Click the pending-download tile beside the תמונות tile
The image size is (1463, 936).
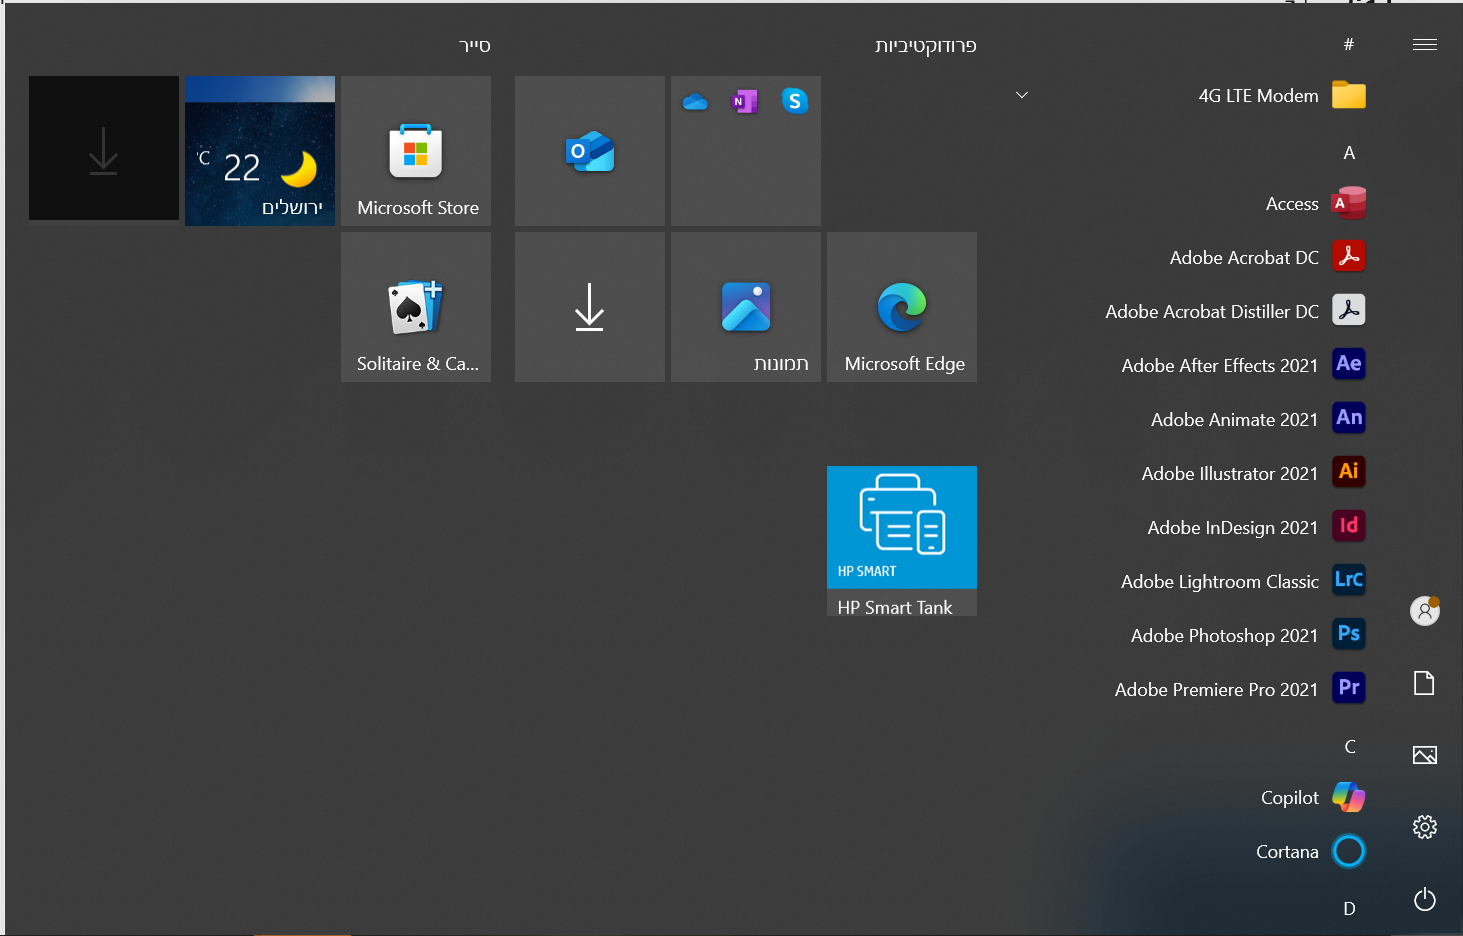click(x=590, y=307)
